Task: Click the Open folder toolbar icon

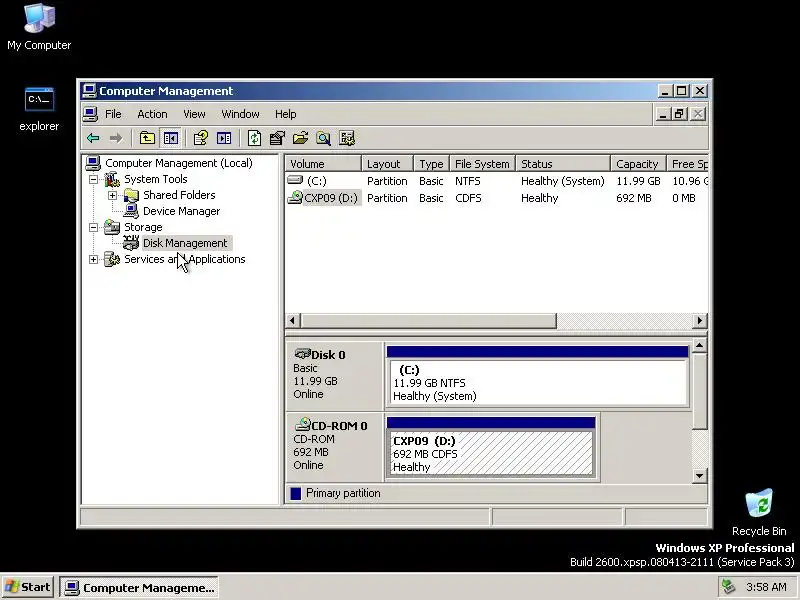Action: [301, 138]
